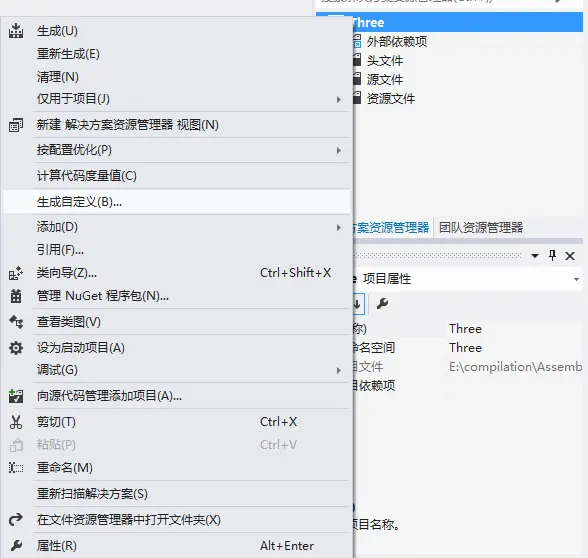Choose 重新生成(E) menu entry

176,54
